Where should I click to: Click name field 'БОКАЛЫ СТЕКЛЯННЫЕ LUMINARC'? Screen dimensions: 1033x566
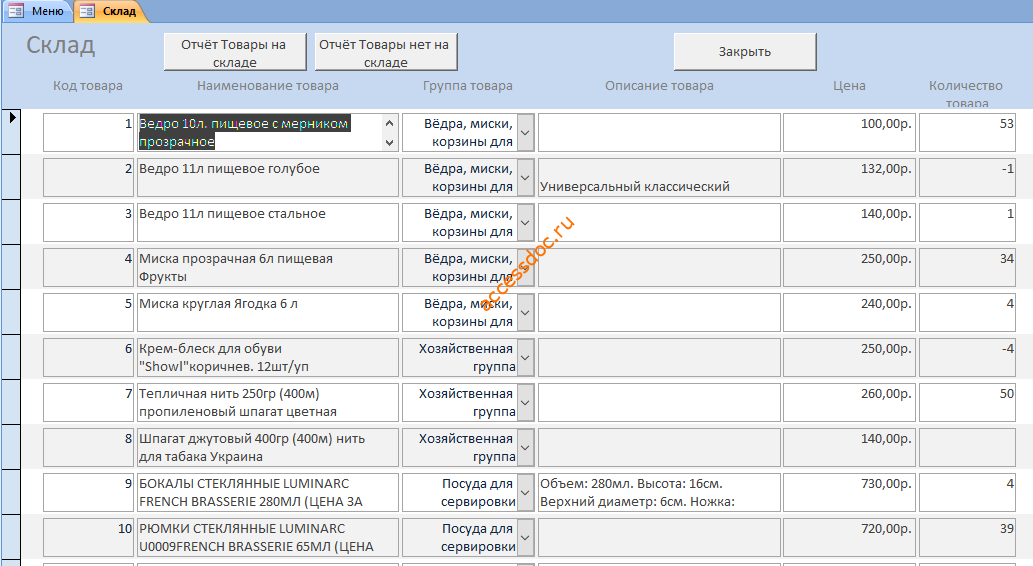pyautogui.click(x=267, y=492)
